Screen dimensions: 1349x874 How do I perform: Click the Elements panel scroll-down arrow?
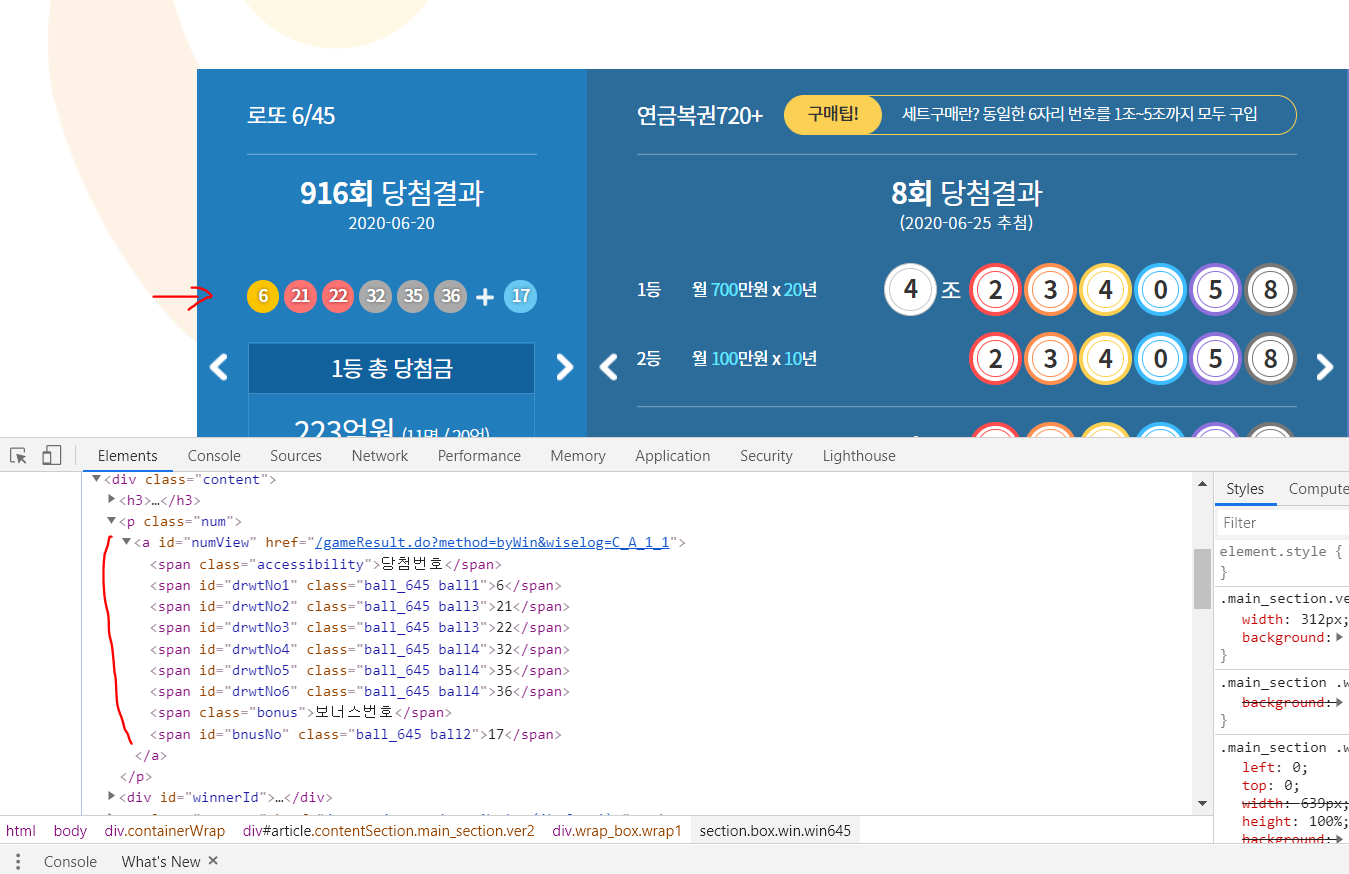(1202, 803)
